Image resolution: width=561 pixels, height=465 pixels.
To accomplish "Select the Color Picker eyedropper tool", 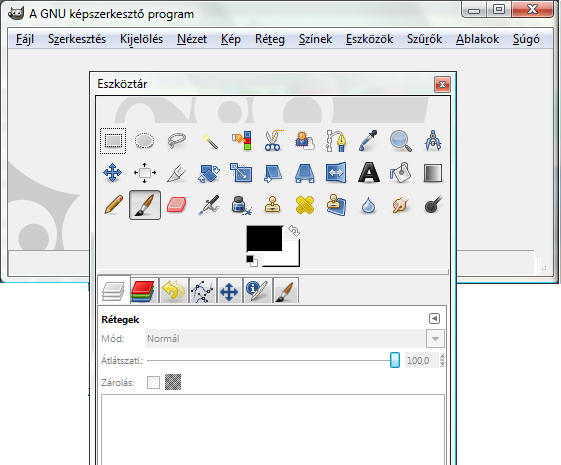I will (x=369, y=141).
